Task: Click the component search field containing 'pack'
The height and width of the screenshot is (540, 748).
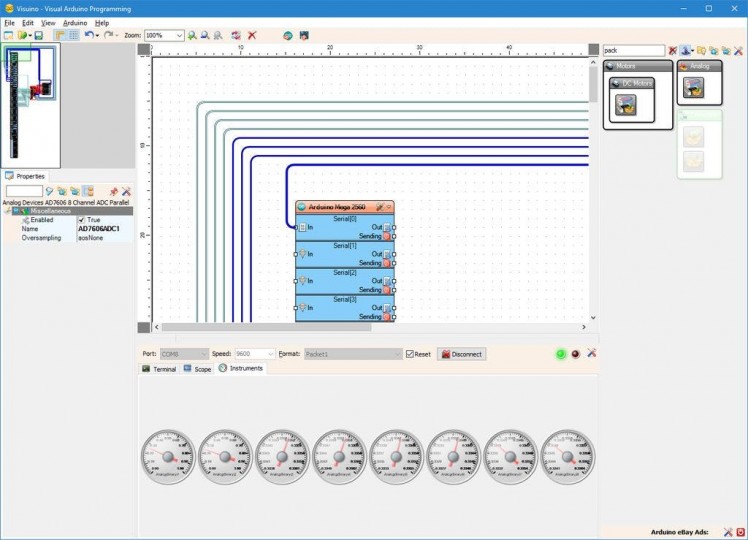Action: pyautogui.click(x=633, y=50)
